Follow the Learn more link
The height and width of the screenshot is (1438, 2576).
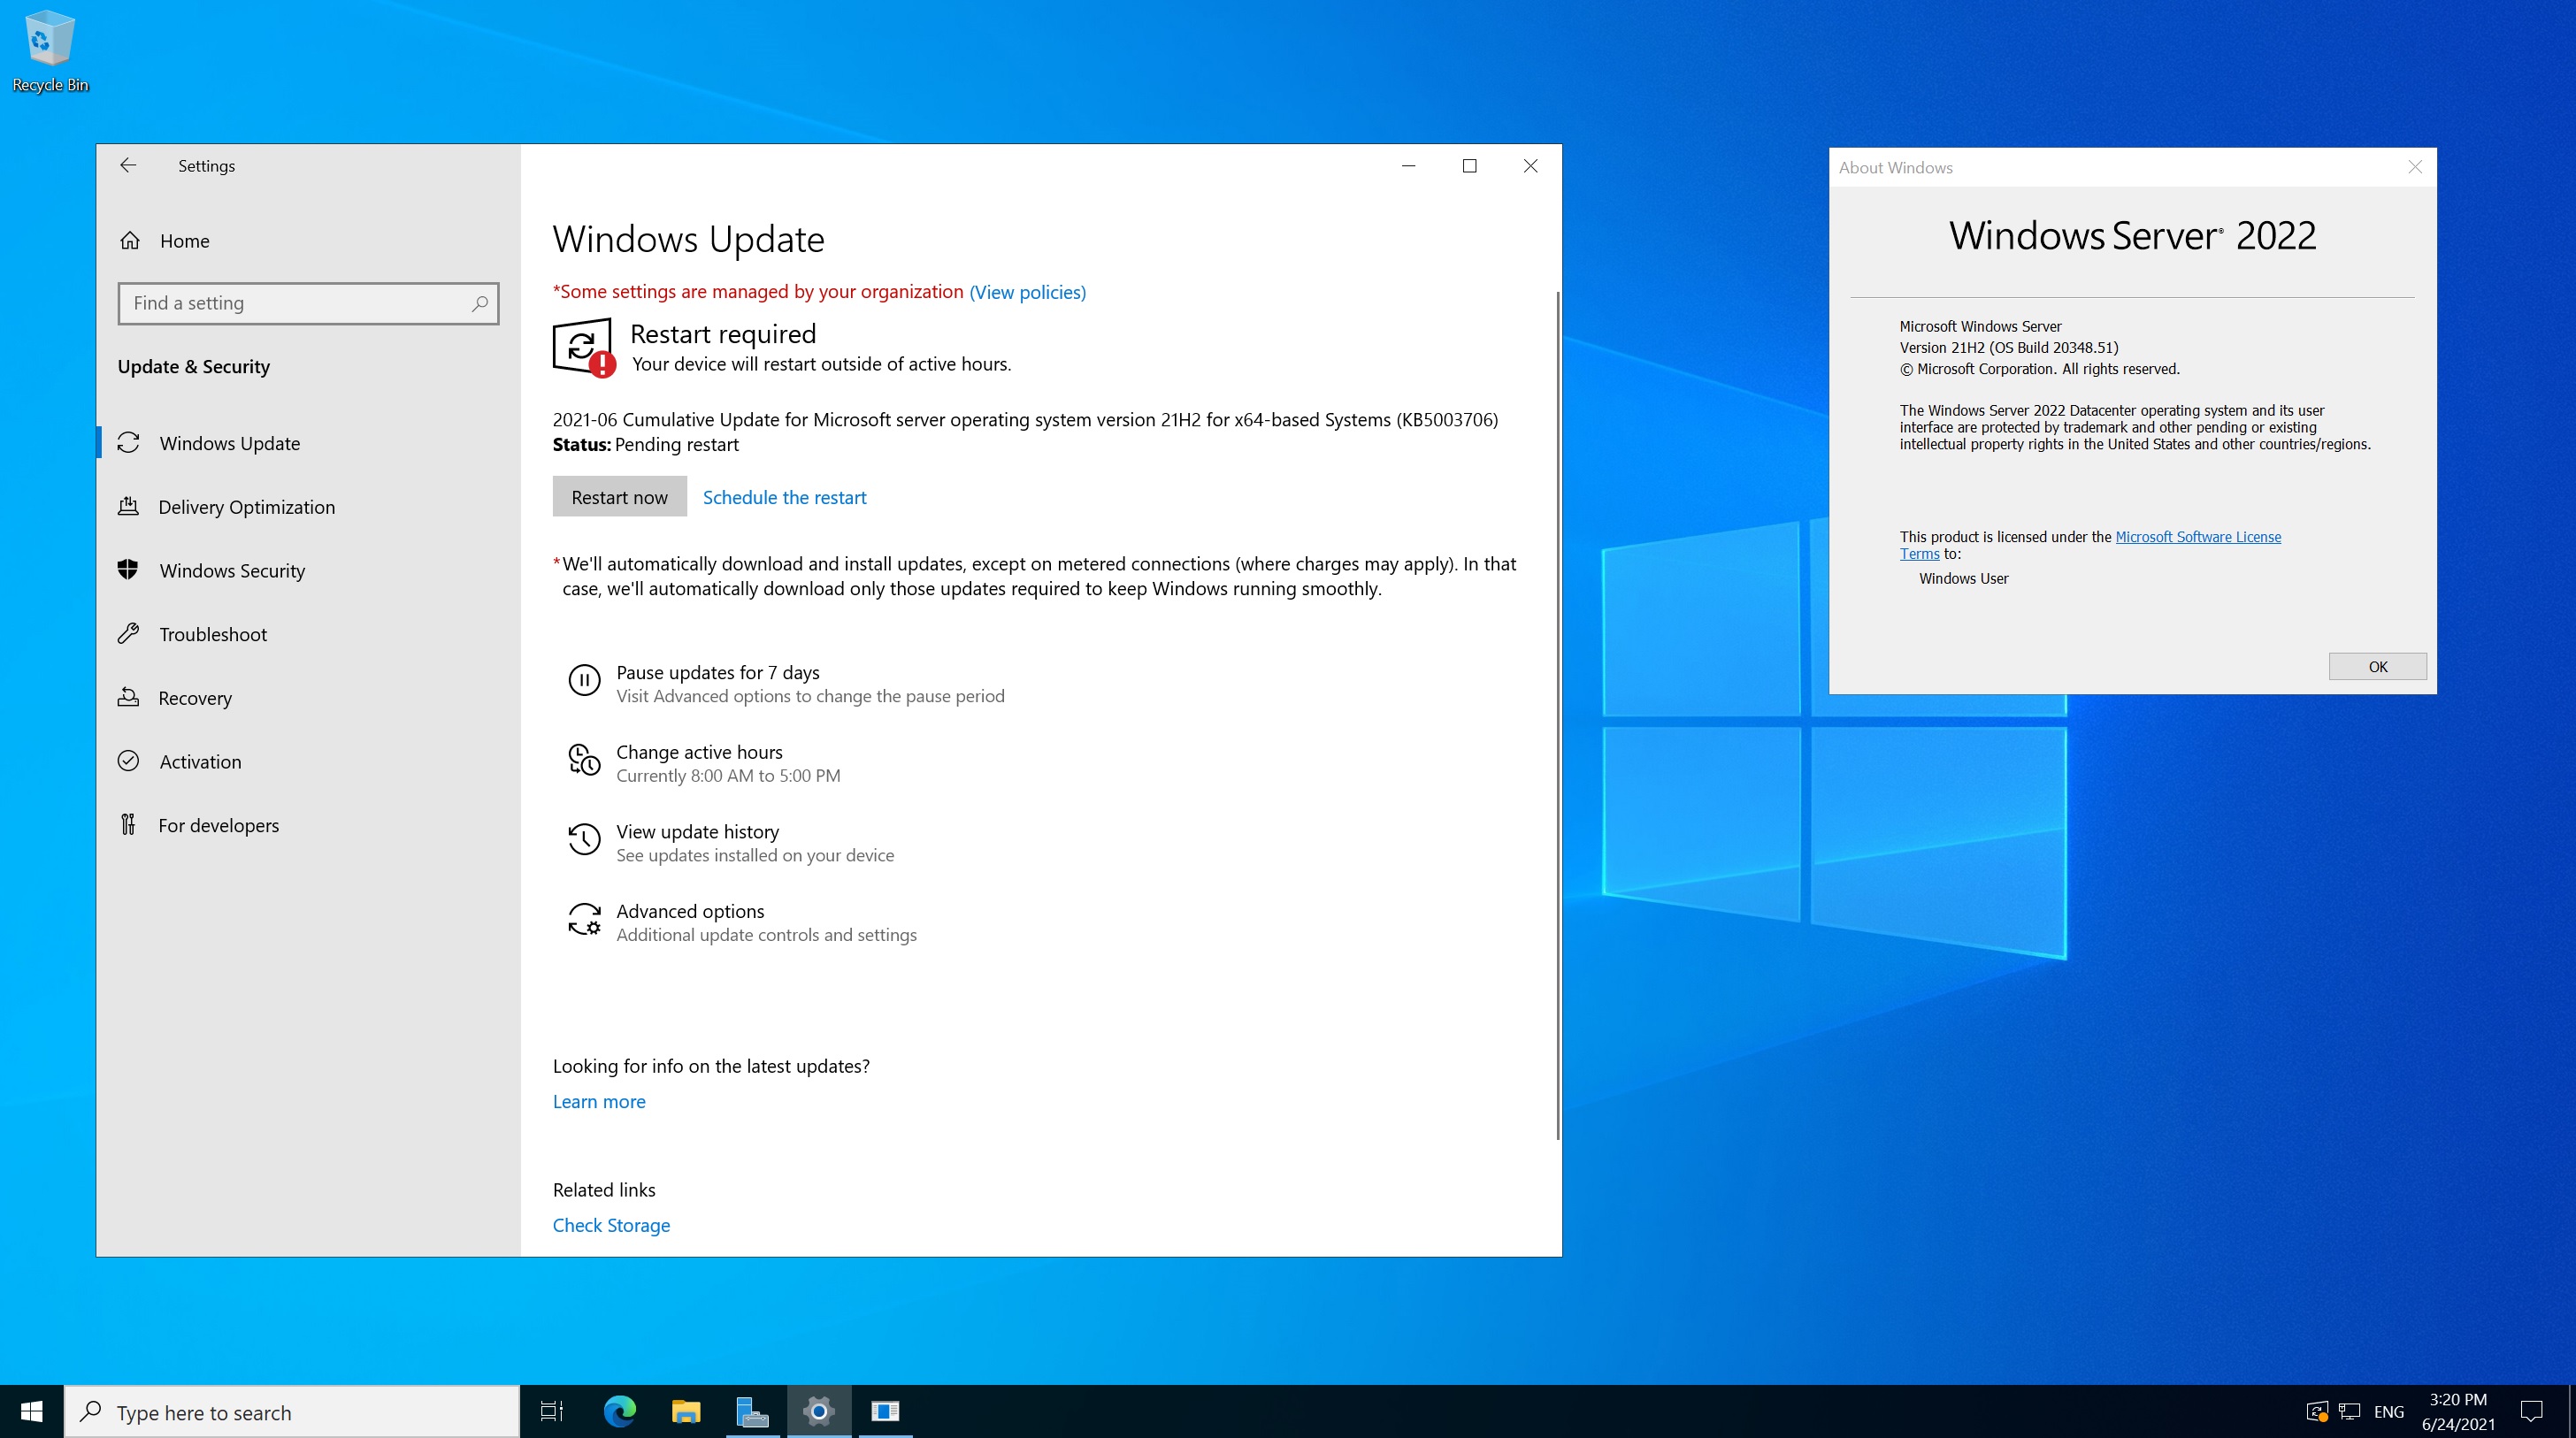point(599,1101)
